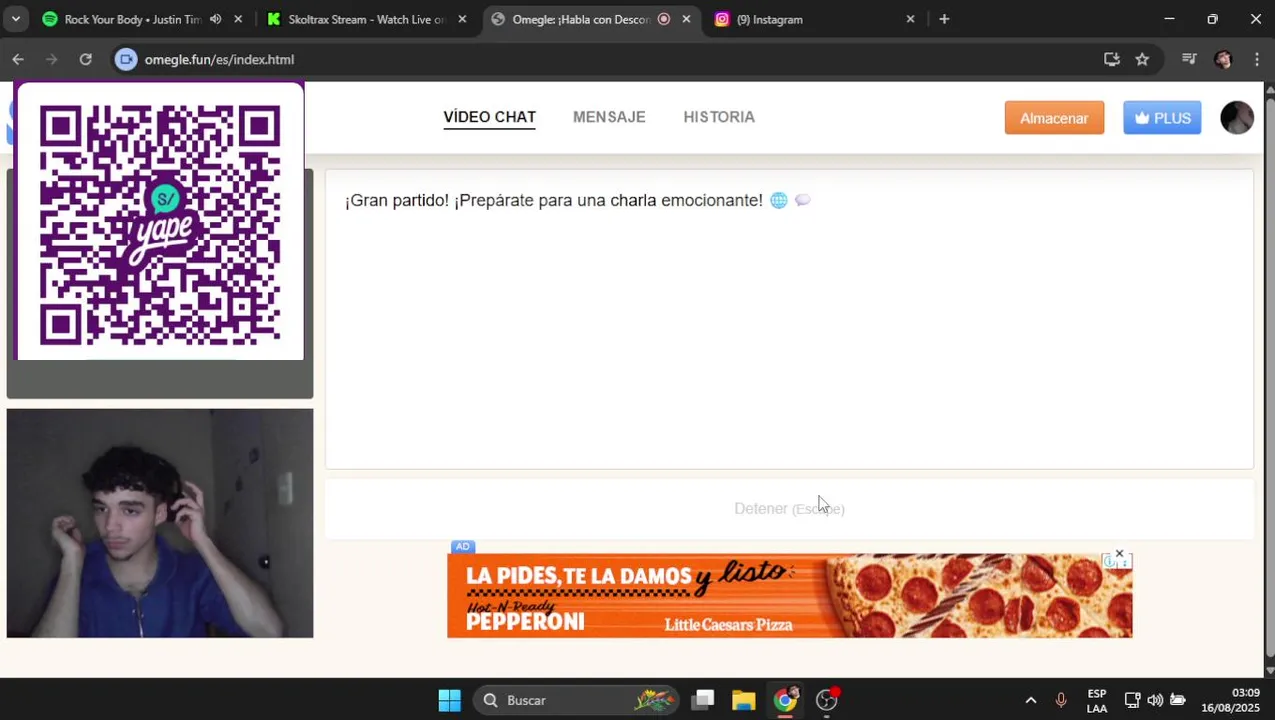Click the Yape QR code image

160,221
